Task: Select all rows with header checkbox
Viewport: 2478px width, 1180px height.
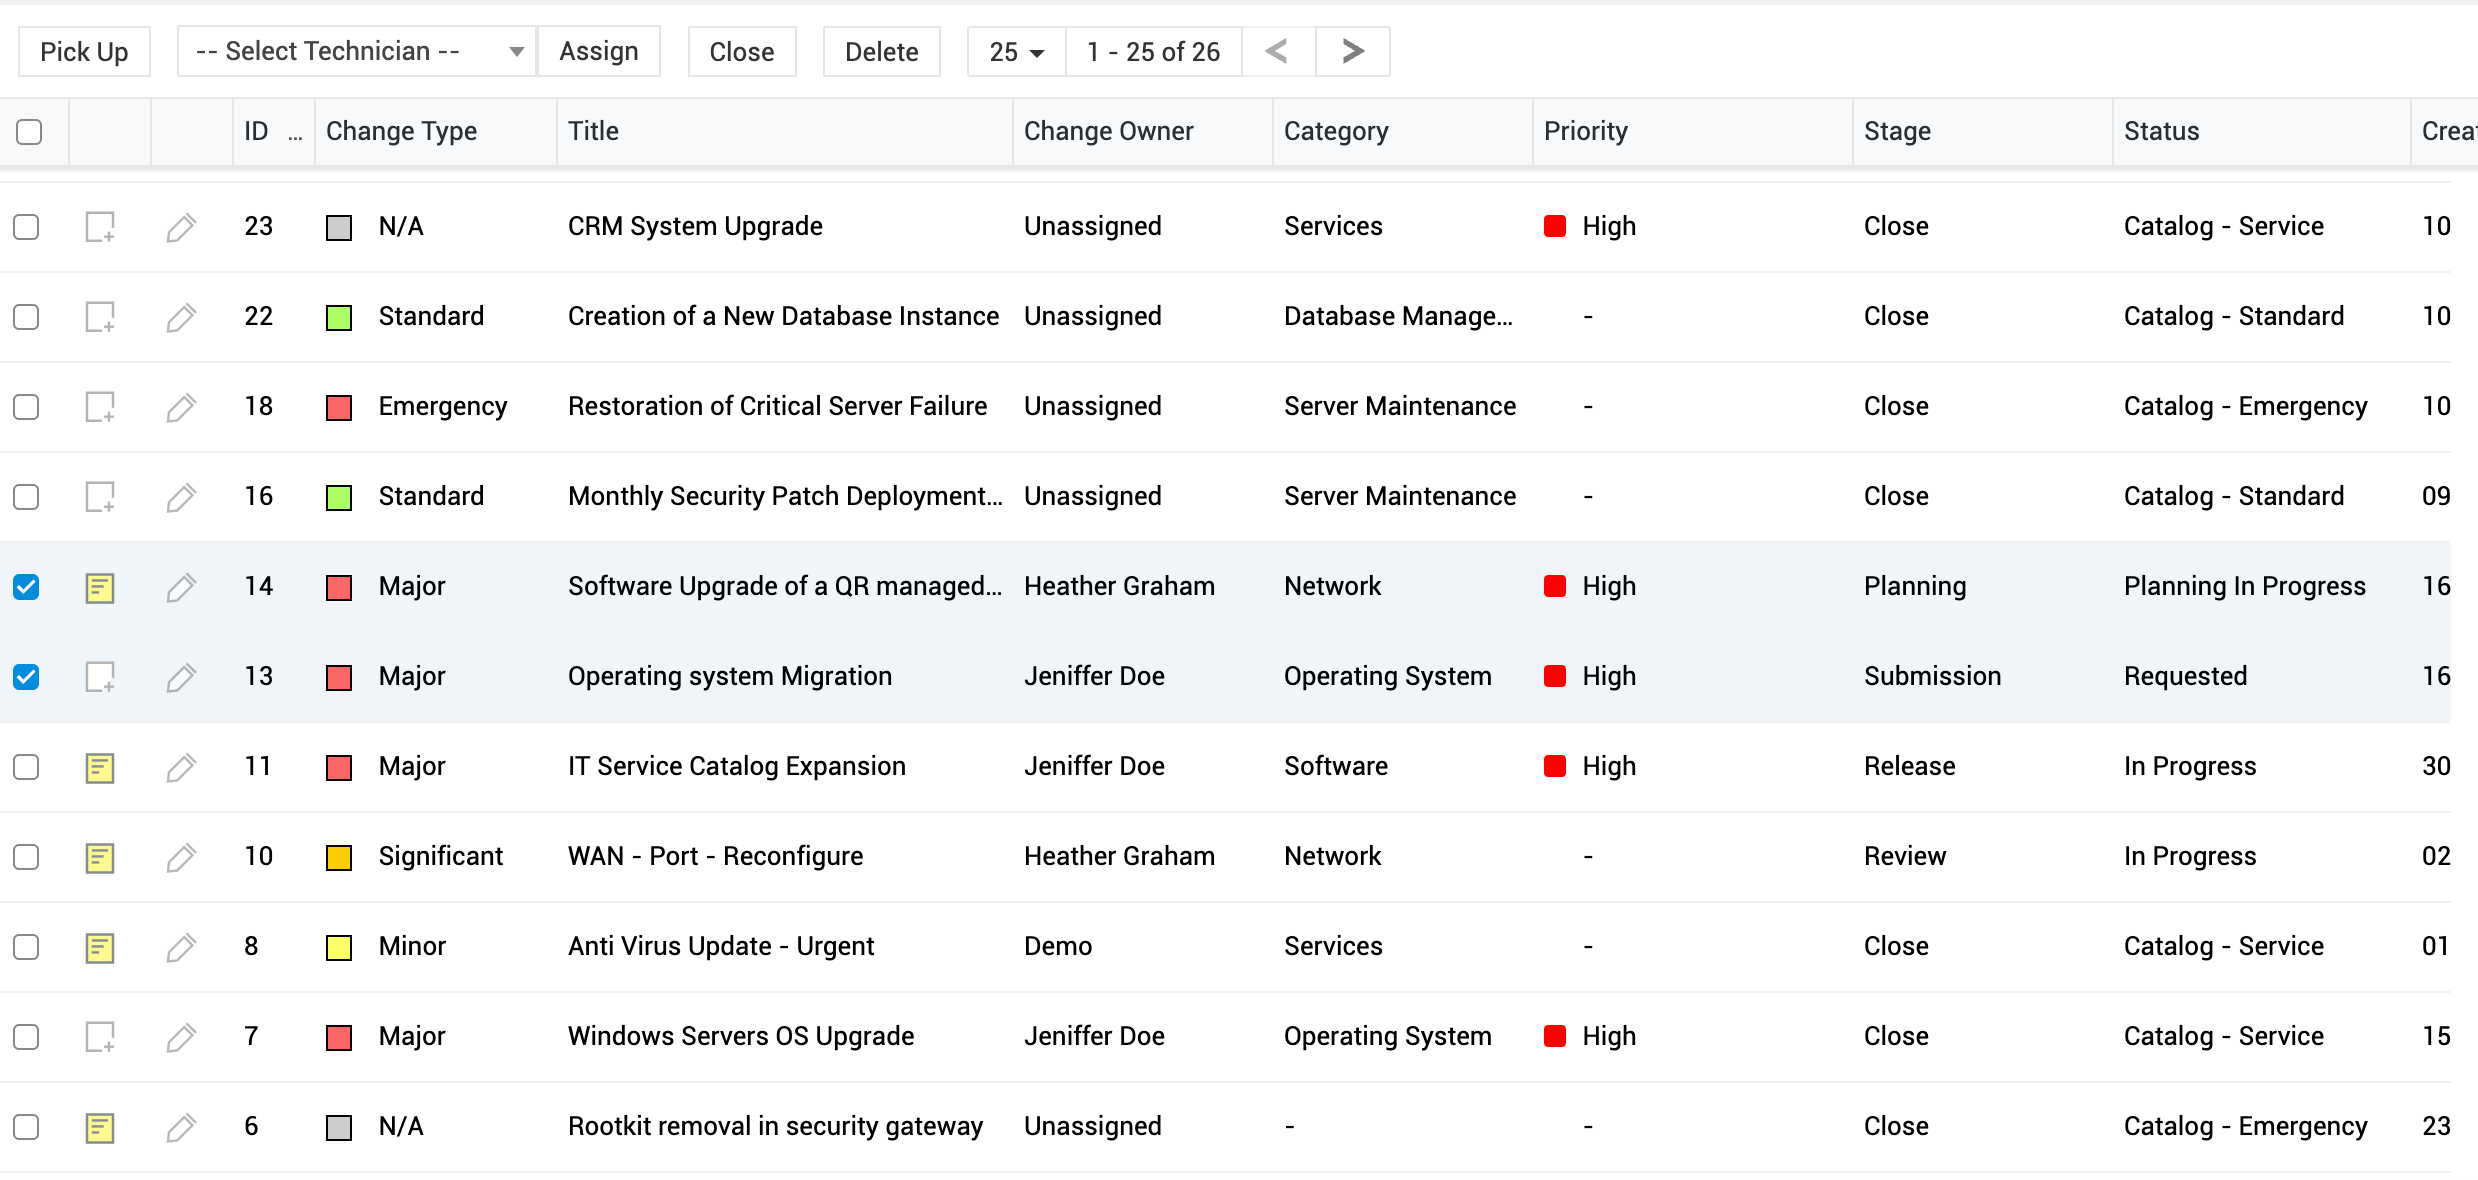Action: point(29,131)
